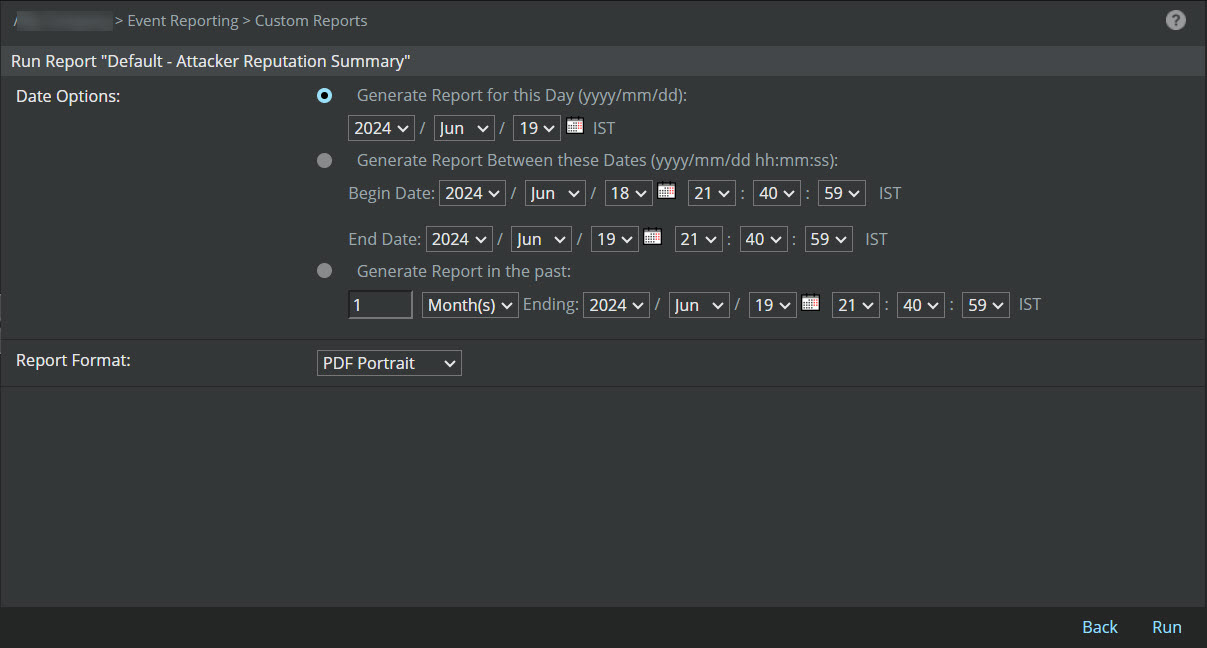The width and height of the screenshot is (1207, 648).
Task: Open year dropdown for this Day
Action: [x=382, y=128]
